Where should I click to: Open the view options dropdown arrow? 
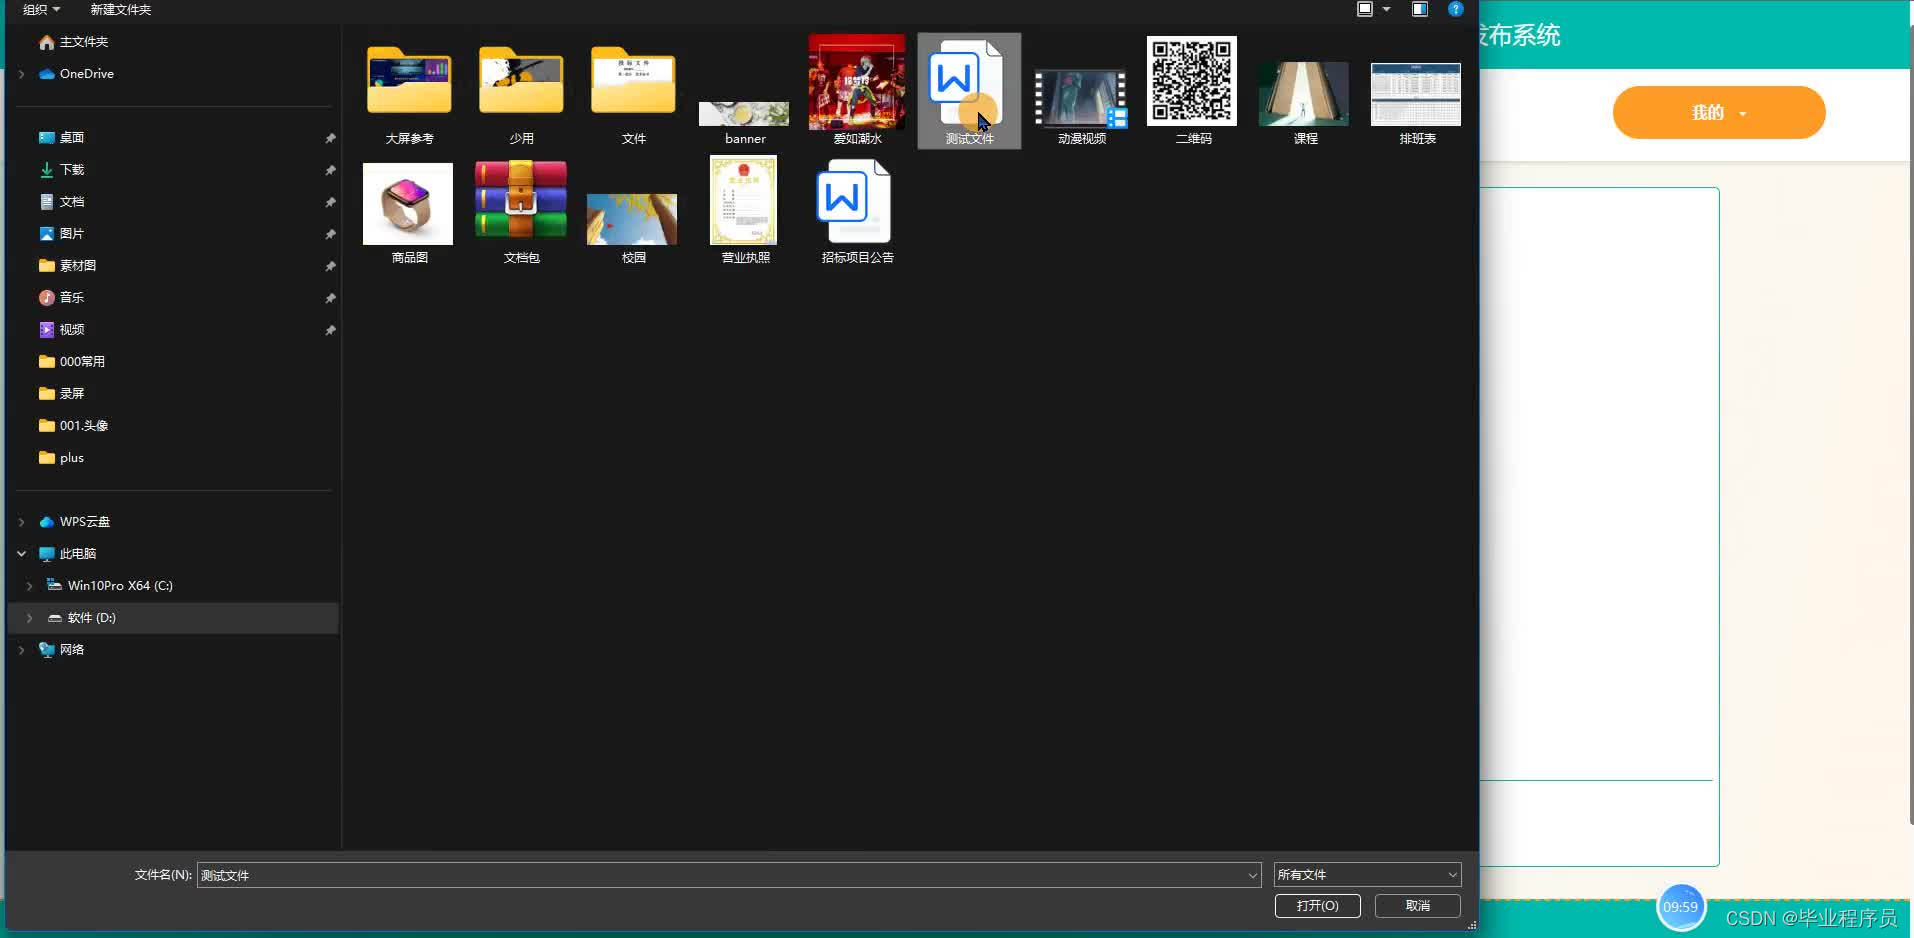point(1387,9)
